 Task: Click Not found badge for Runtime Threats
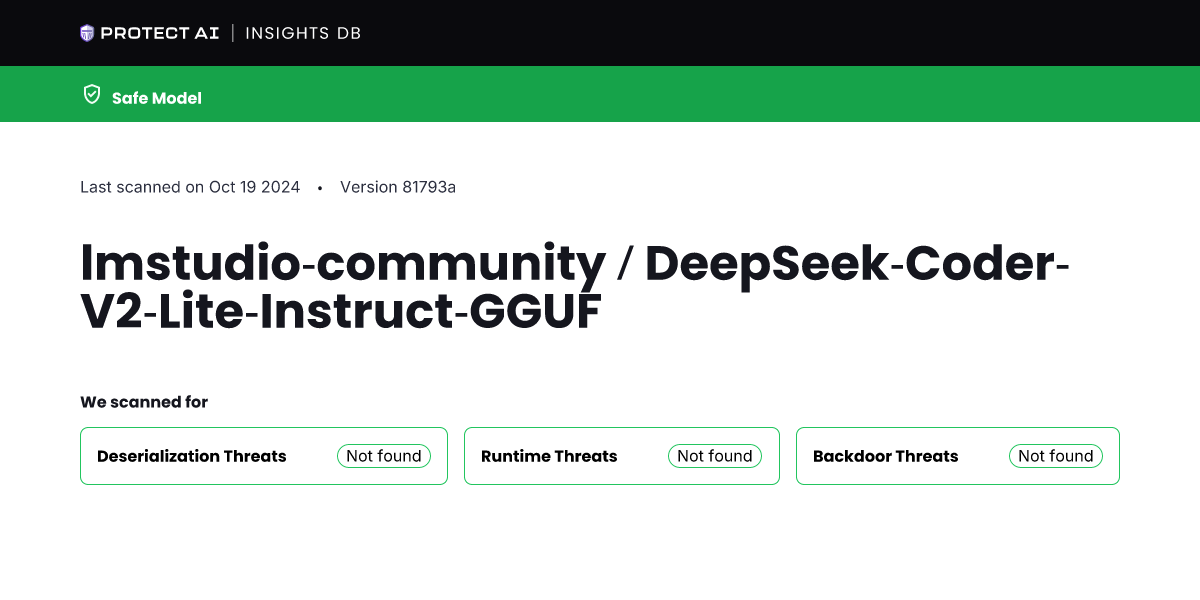click(x=715, y=456)
